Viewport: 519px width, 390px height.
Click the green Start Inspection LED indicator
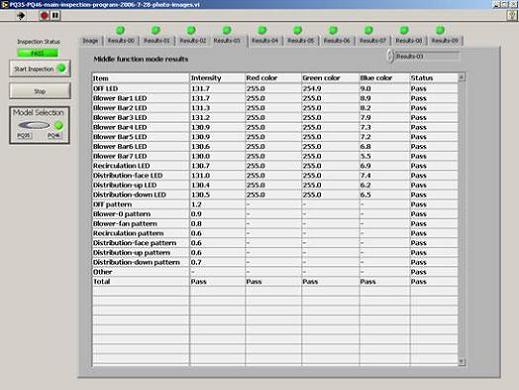(x=62, y=68)
